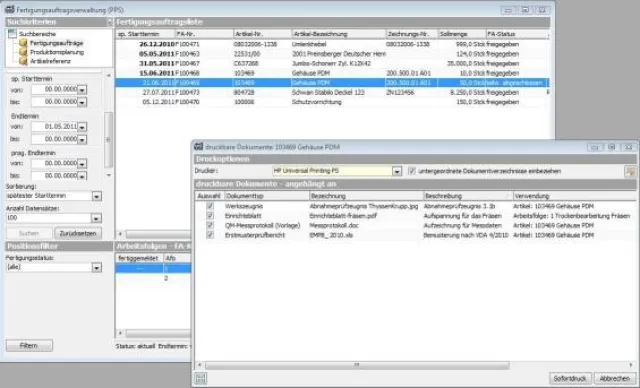
Task: Sort list by Artikel-Nr. column header
Action: [262, 34]
